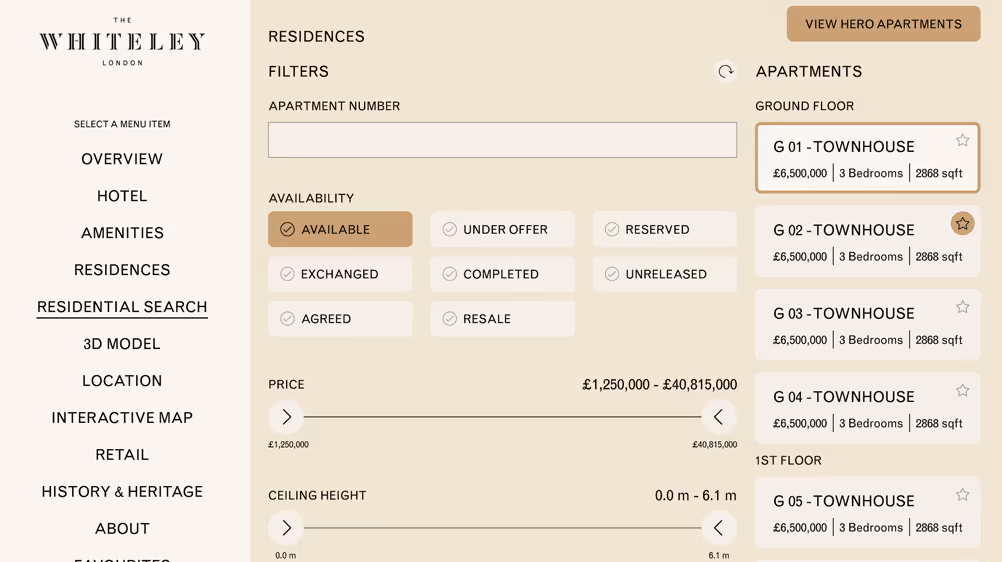
Task: Select the Resale filter option
Action: 502,319
